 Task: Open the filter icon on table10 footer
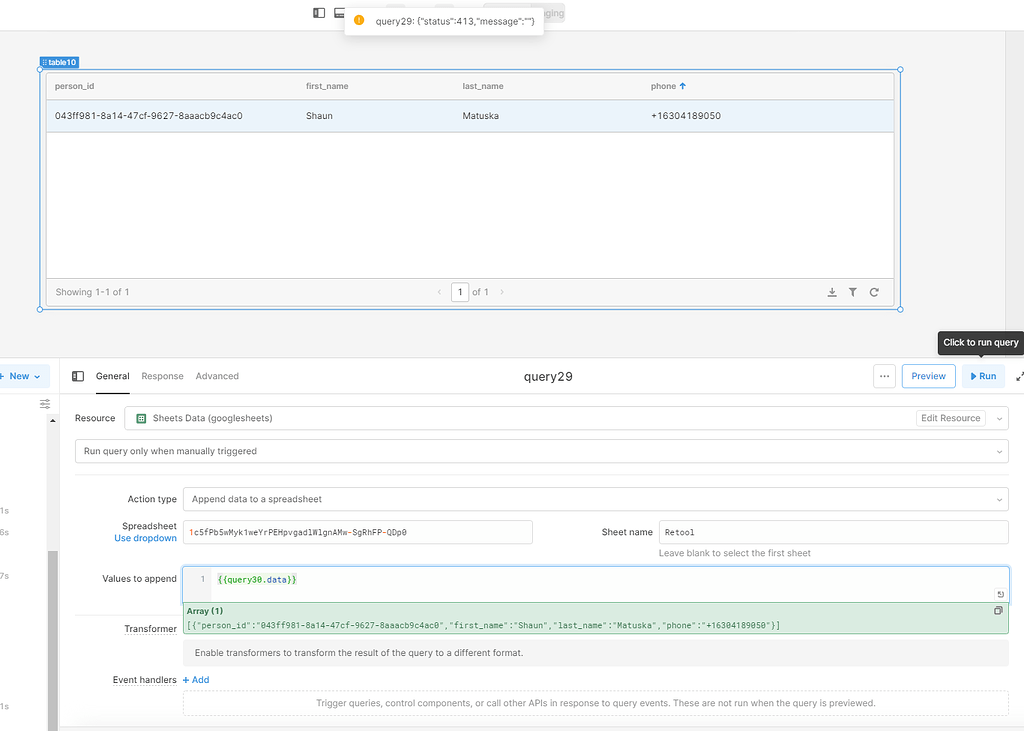853,292
